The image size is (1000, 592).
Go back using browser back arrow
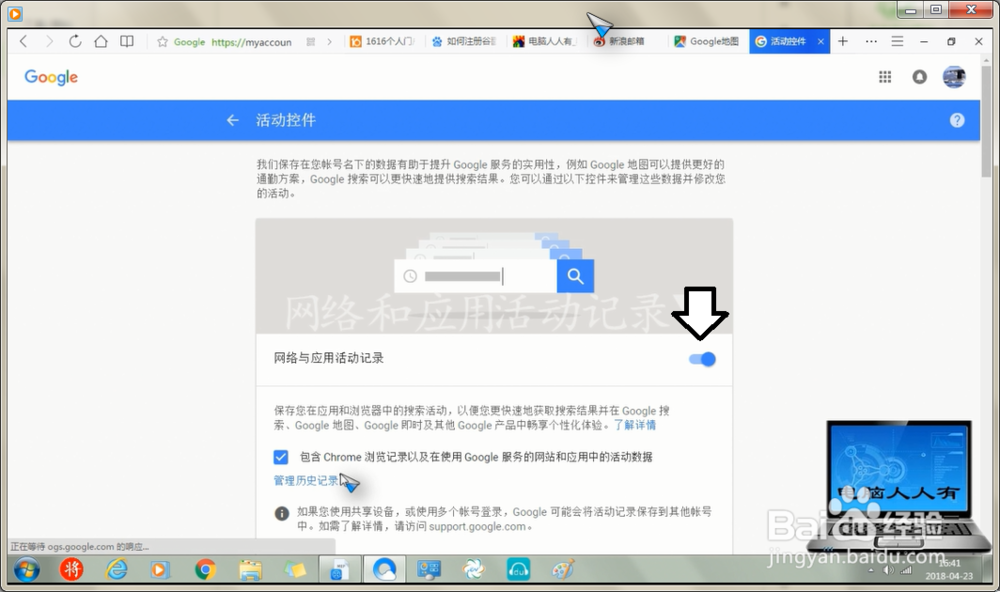(x=24, y=41)
